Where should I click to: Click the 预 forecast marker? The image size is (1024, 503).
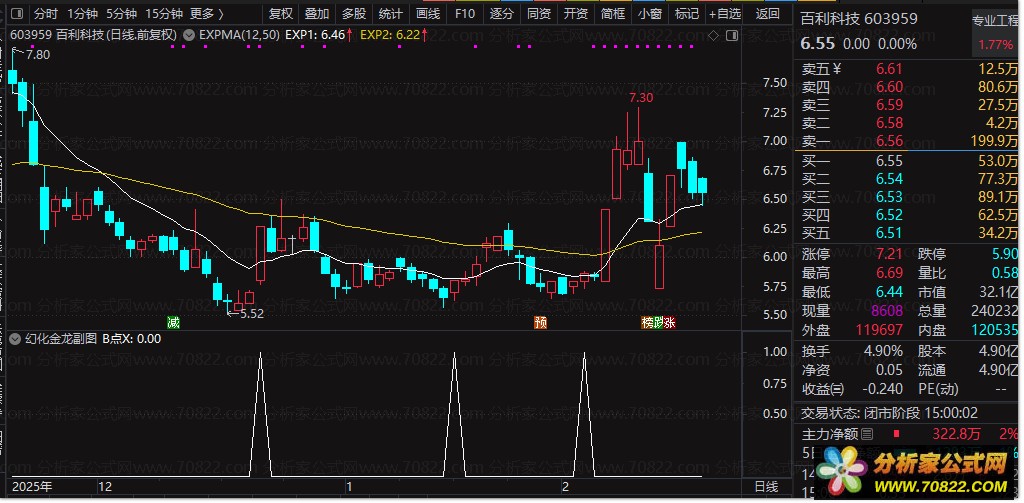(x=540, y=322)
